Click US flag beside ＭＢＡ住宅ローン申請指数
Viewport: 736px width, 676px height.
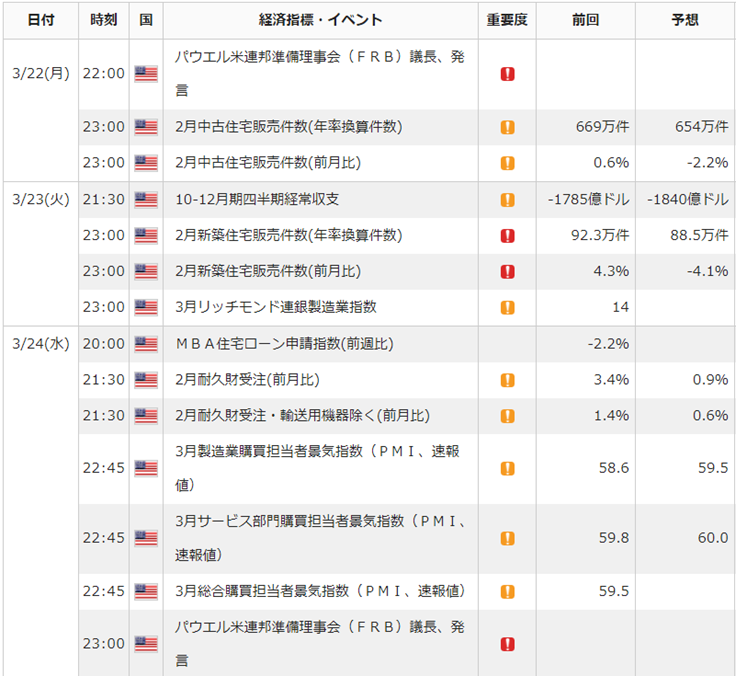146,344
